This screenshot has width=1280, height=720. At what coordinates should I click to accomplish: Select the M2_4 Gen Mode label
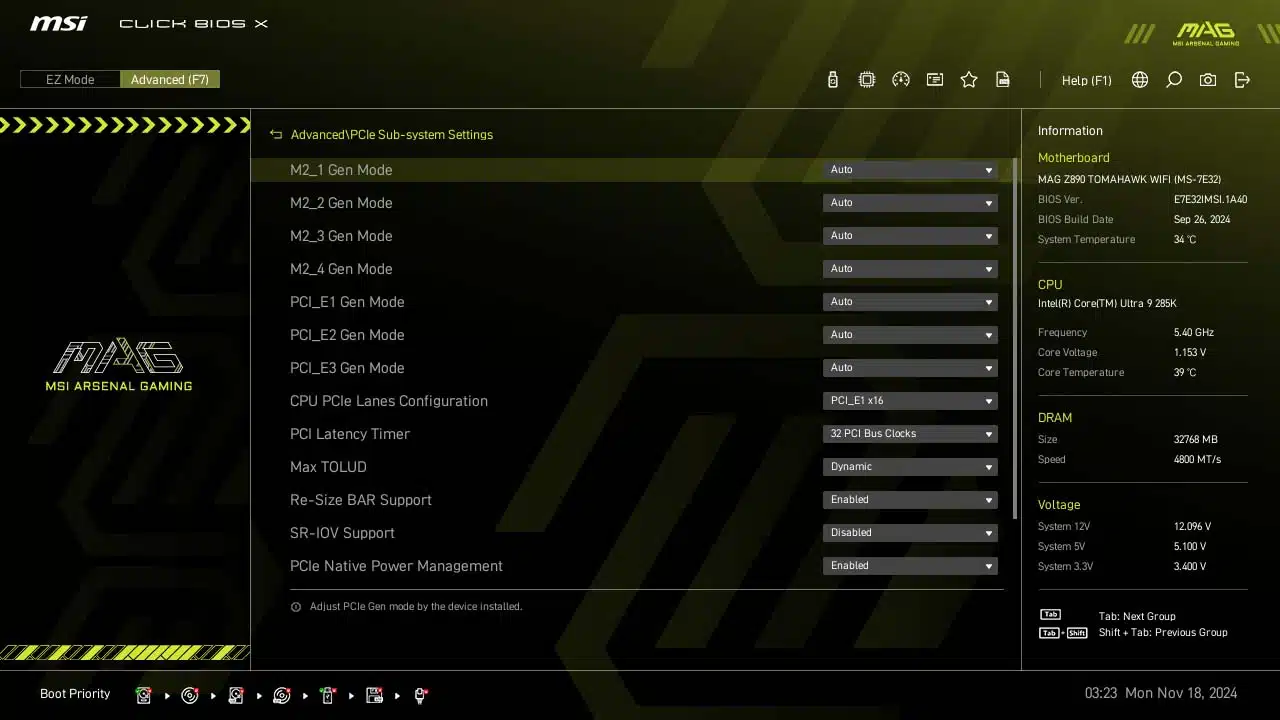point(341,269)
